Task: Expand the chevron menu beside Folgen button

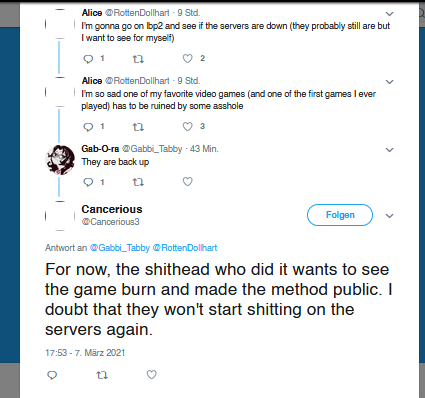Action: pyautogui.click(x=389, y=216)
